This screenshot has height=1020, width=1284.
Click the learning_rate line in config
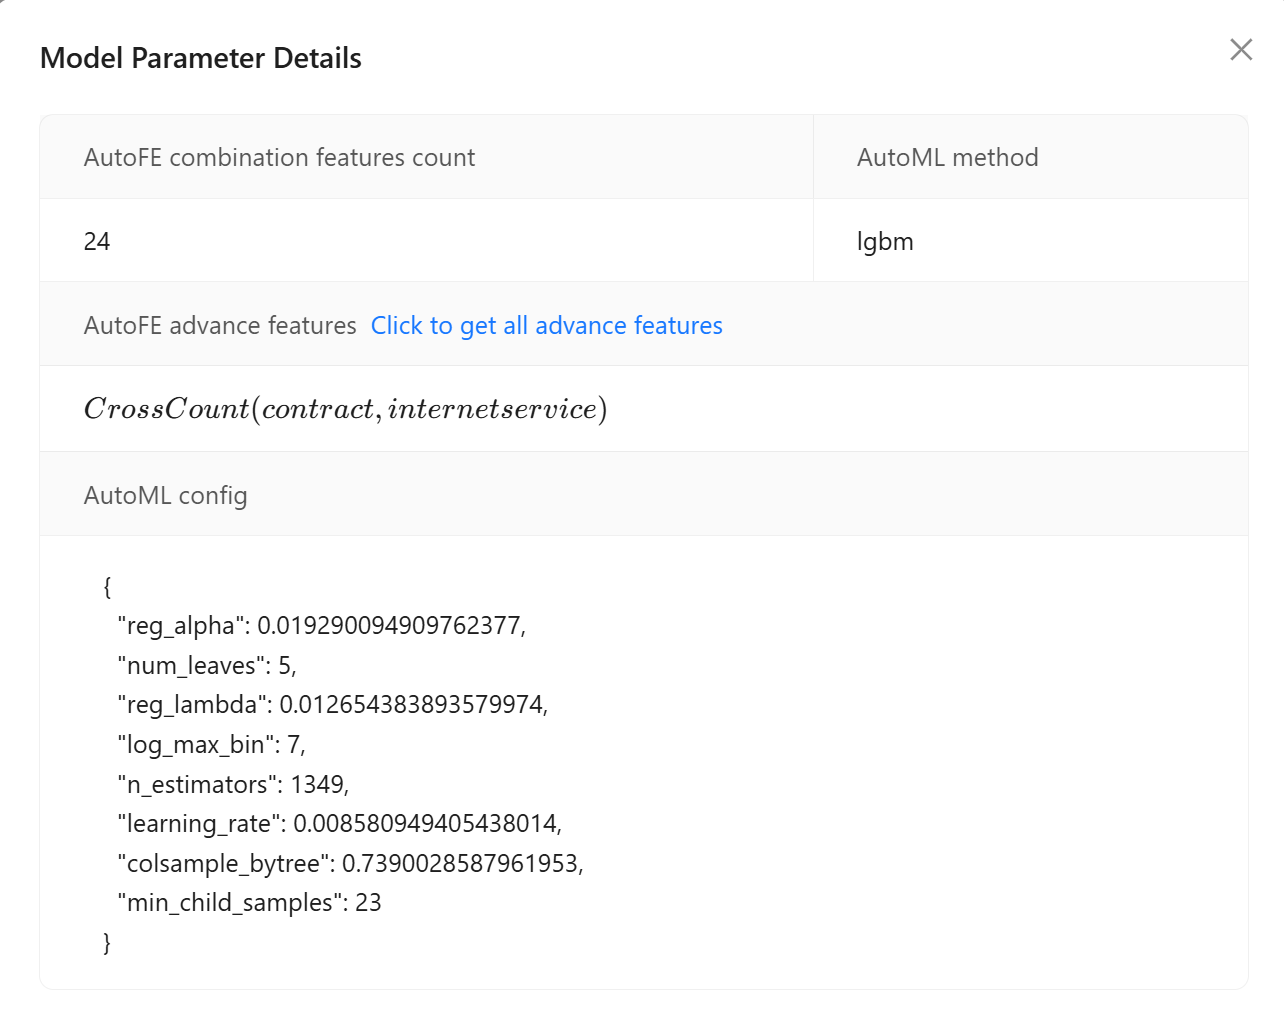[x=339, y=824]
